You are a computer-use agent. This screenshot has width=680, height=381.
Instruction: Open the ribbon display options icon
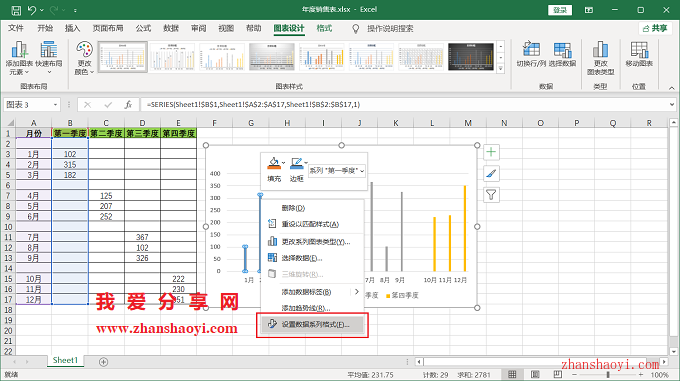[x=589, y=10]
